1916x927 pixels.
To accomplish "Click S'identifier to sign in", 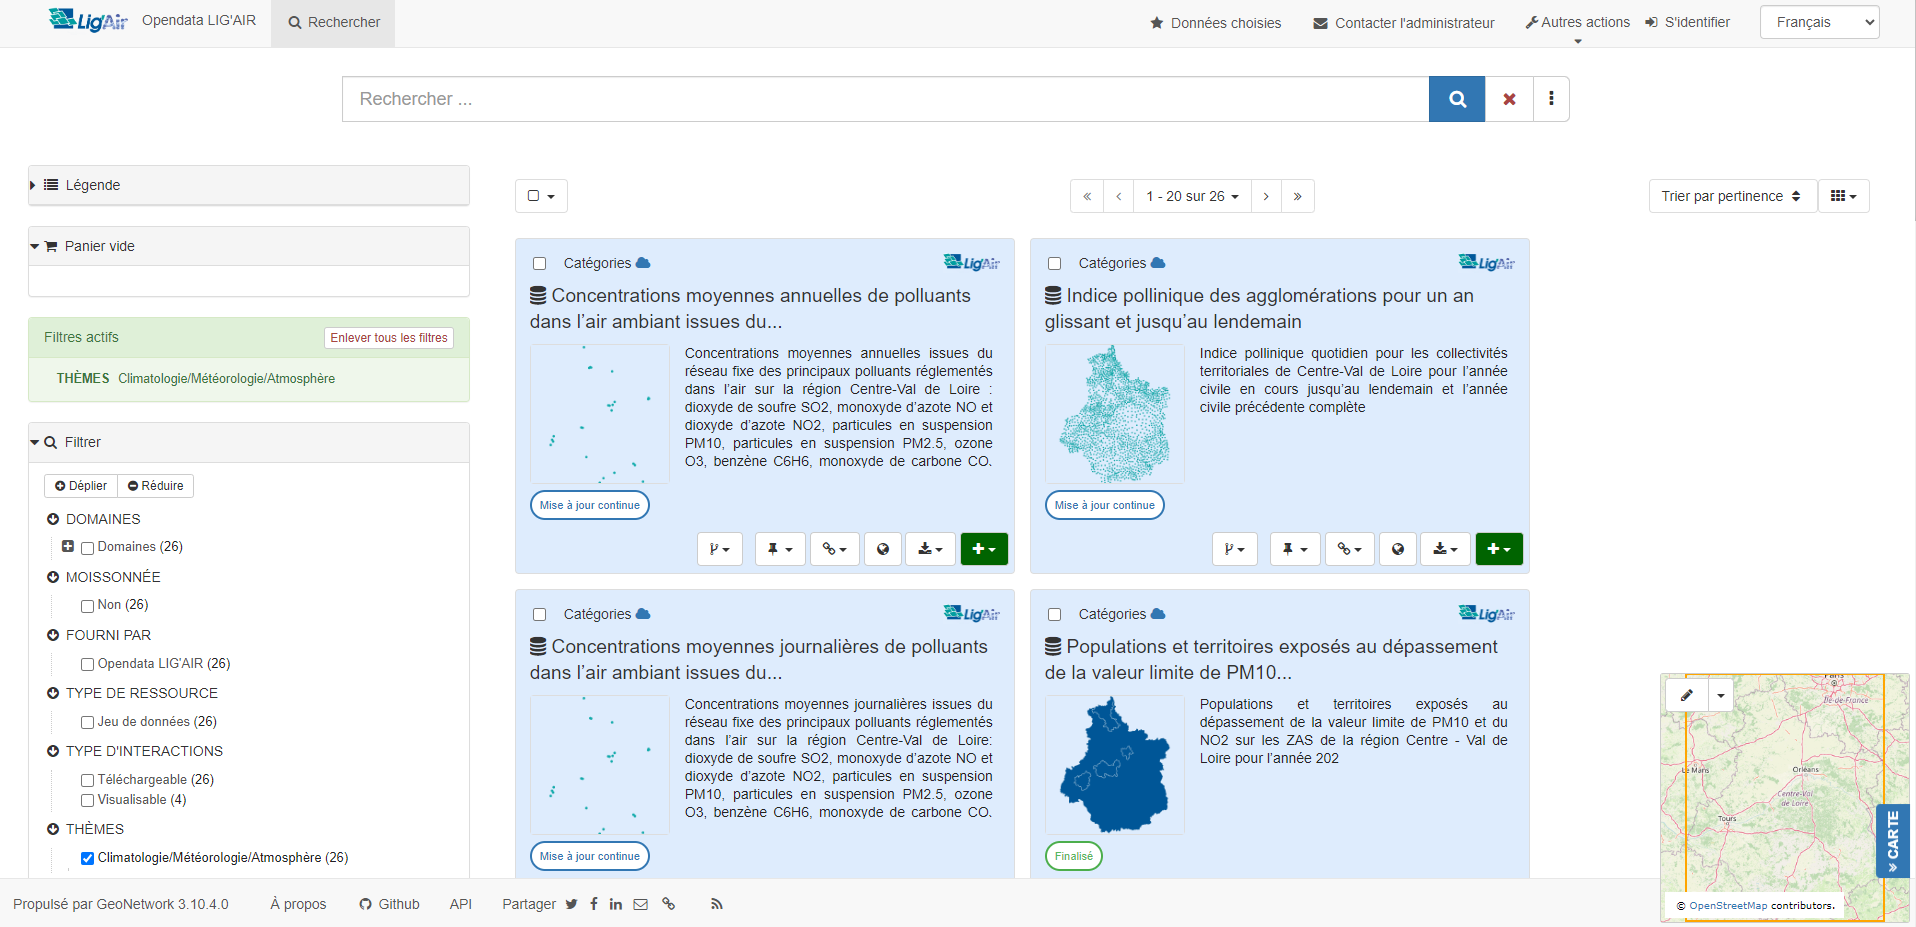I will (1688, 22).
